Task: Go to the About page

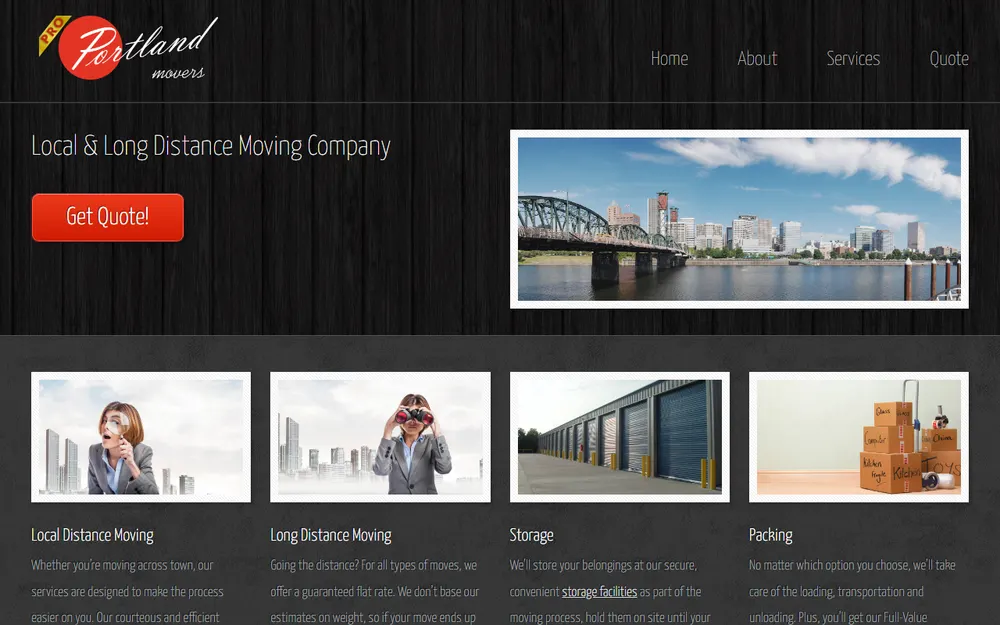Action: pos(757,59)
